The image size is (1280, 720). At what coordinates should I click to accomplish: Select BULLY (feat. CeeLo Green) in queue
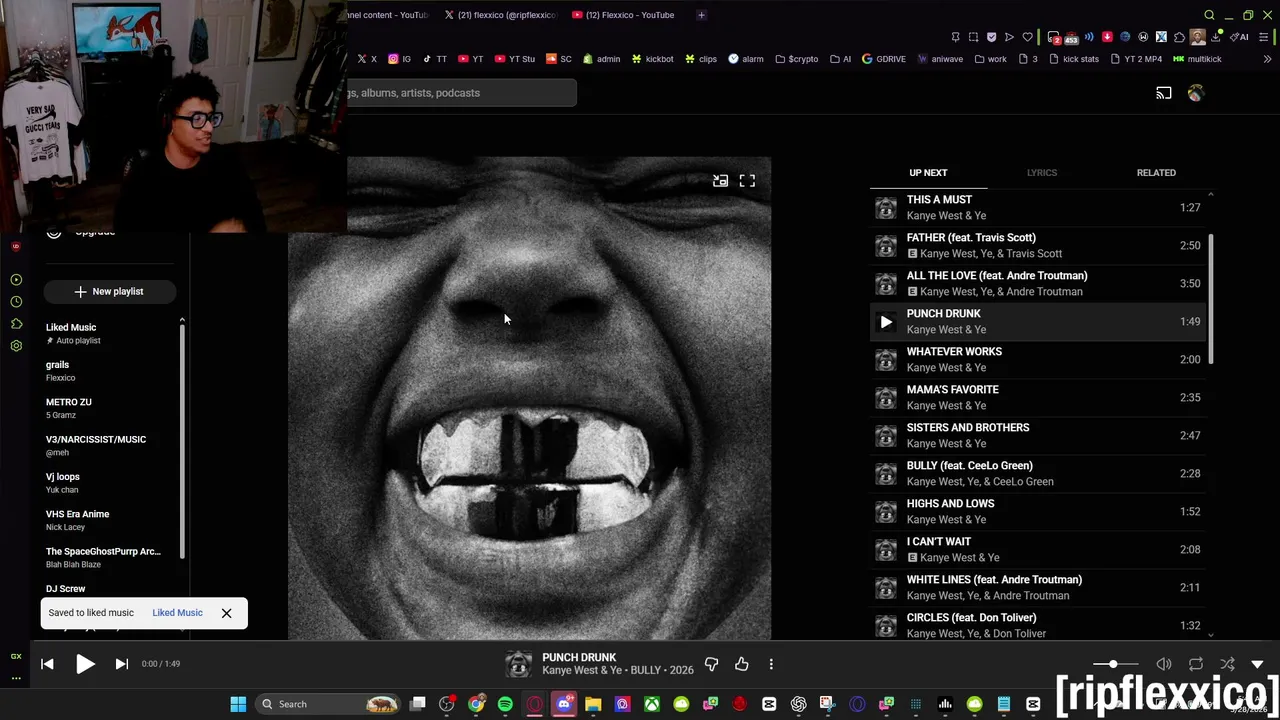(1036, 474)
